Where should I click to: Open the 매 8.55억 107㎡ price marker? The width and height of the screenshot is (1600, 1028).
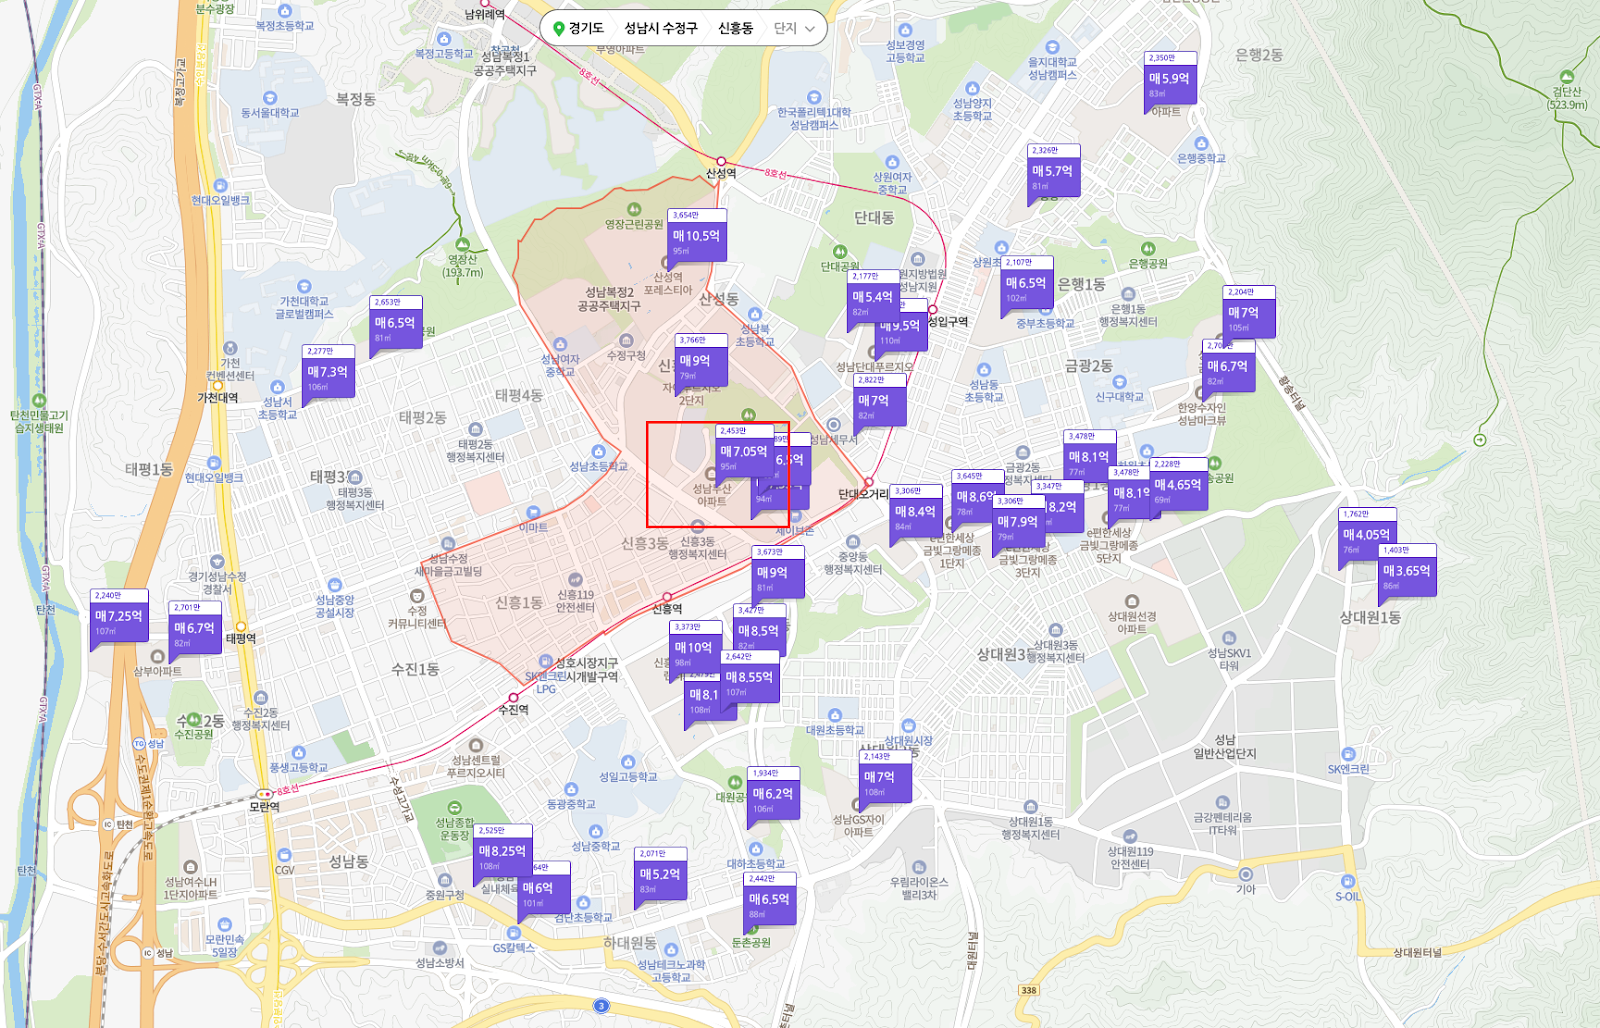click(750, 677)
